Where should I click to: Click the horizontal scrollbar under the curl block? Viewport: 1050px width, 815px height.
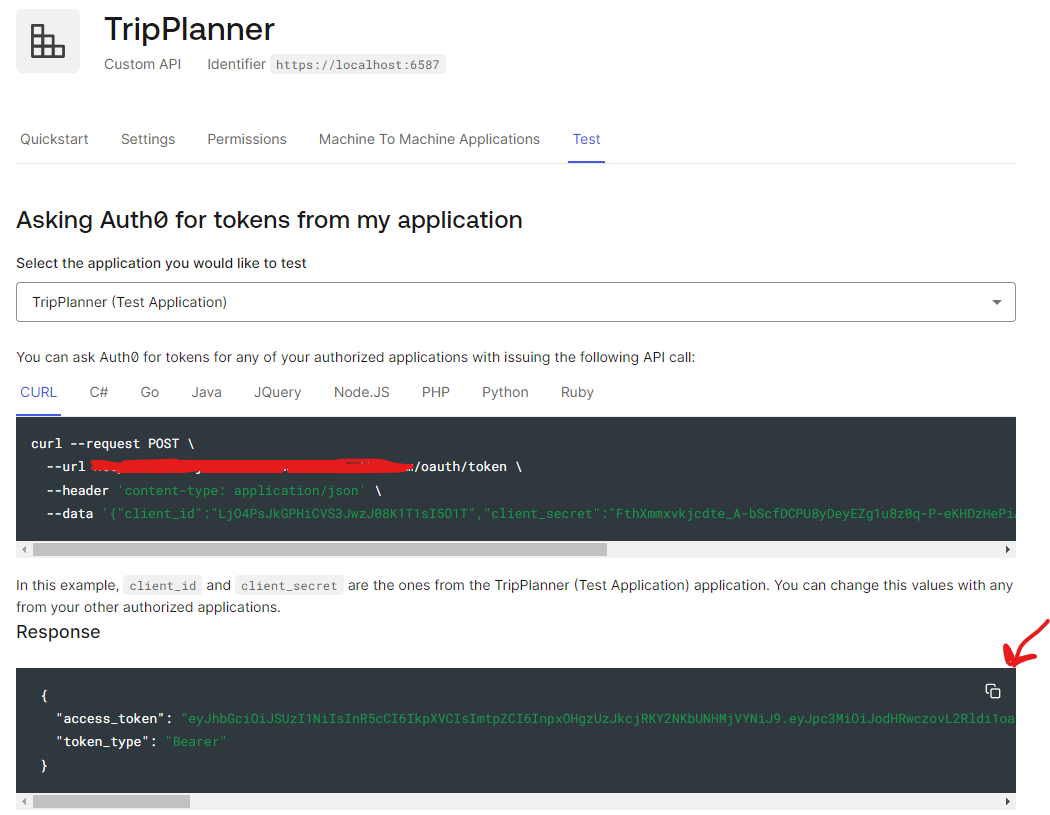(320, 549)
